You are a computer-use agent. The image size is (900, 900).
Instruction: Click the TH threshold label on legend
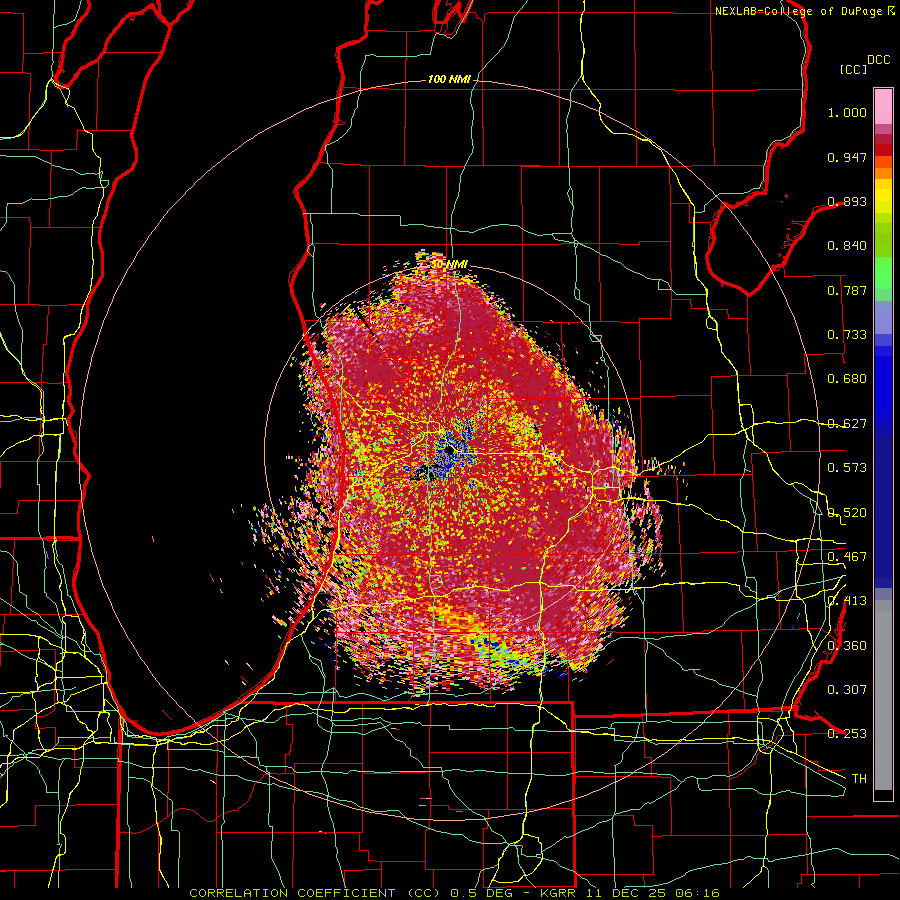(x=859, y=779)
